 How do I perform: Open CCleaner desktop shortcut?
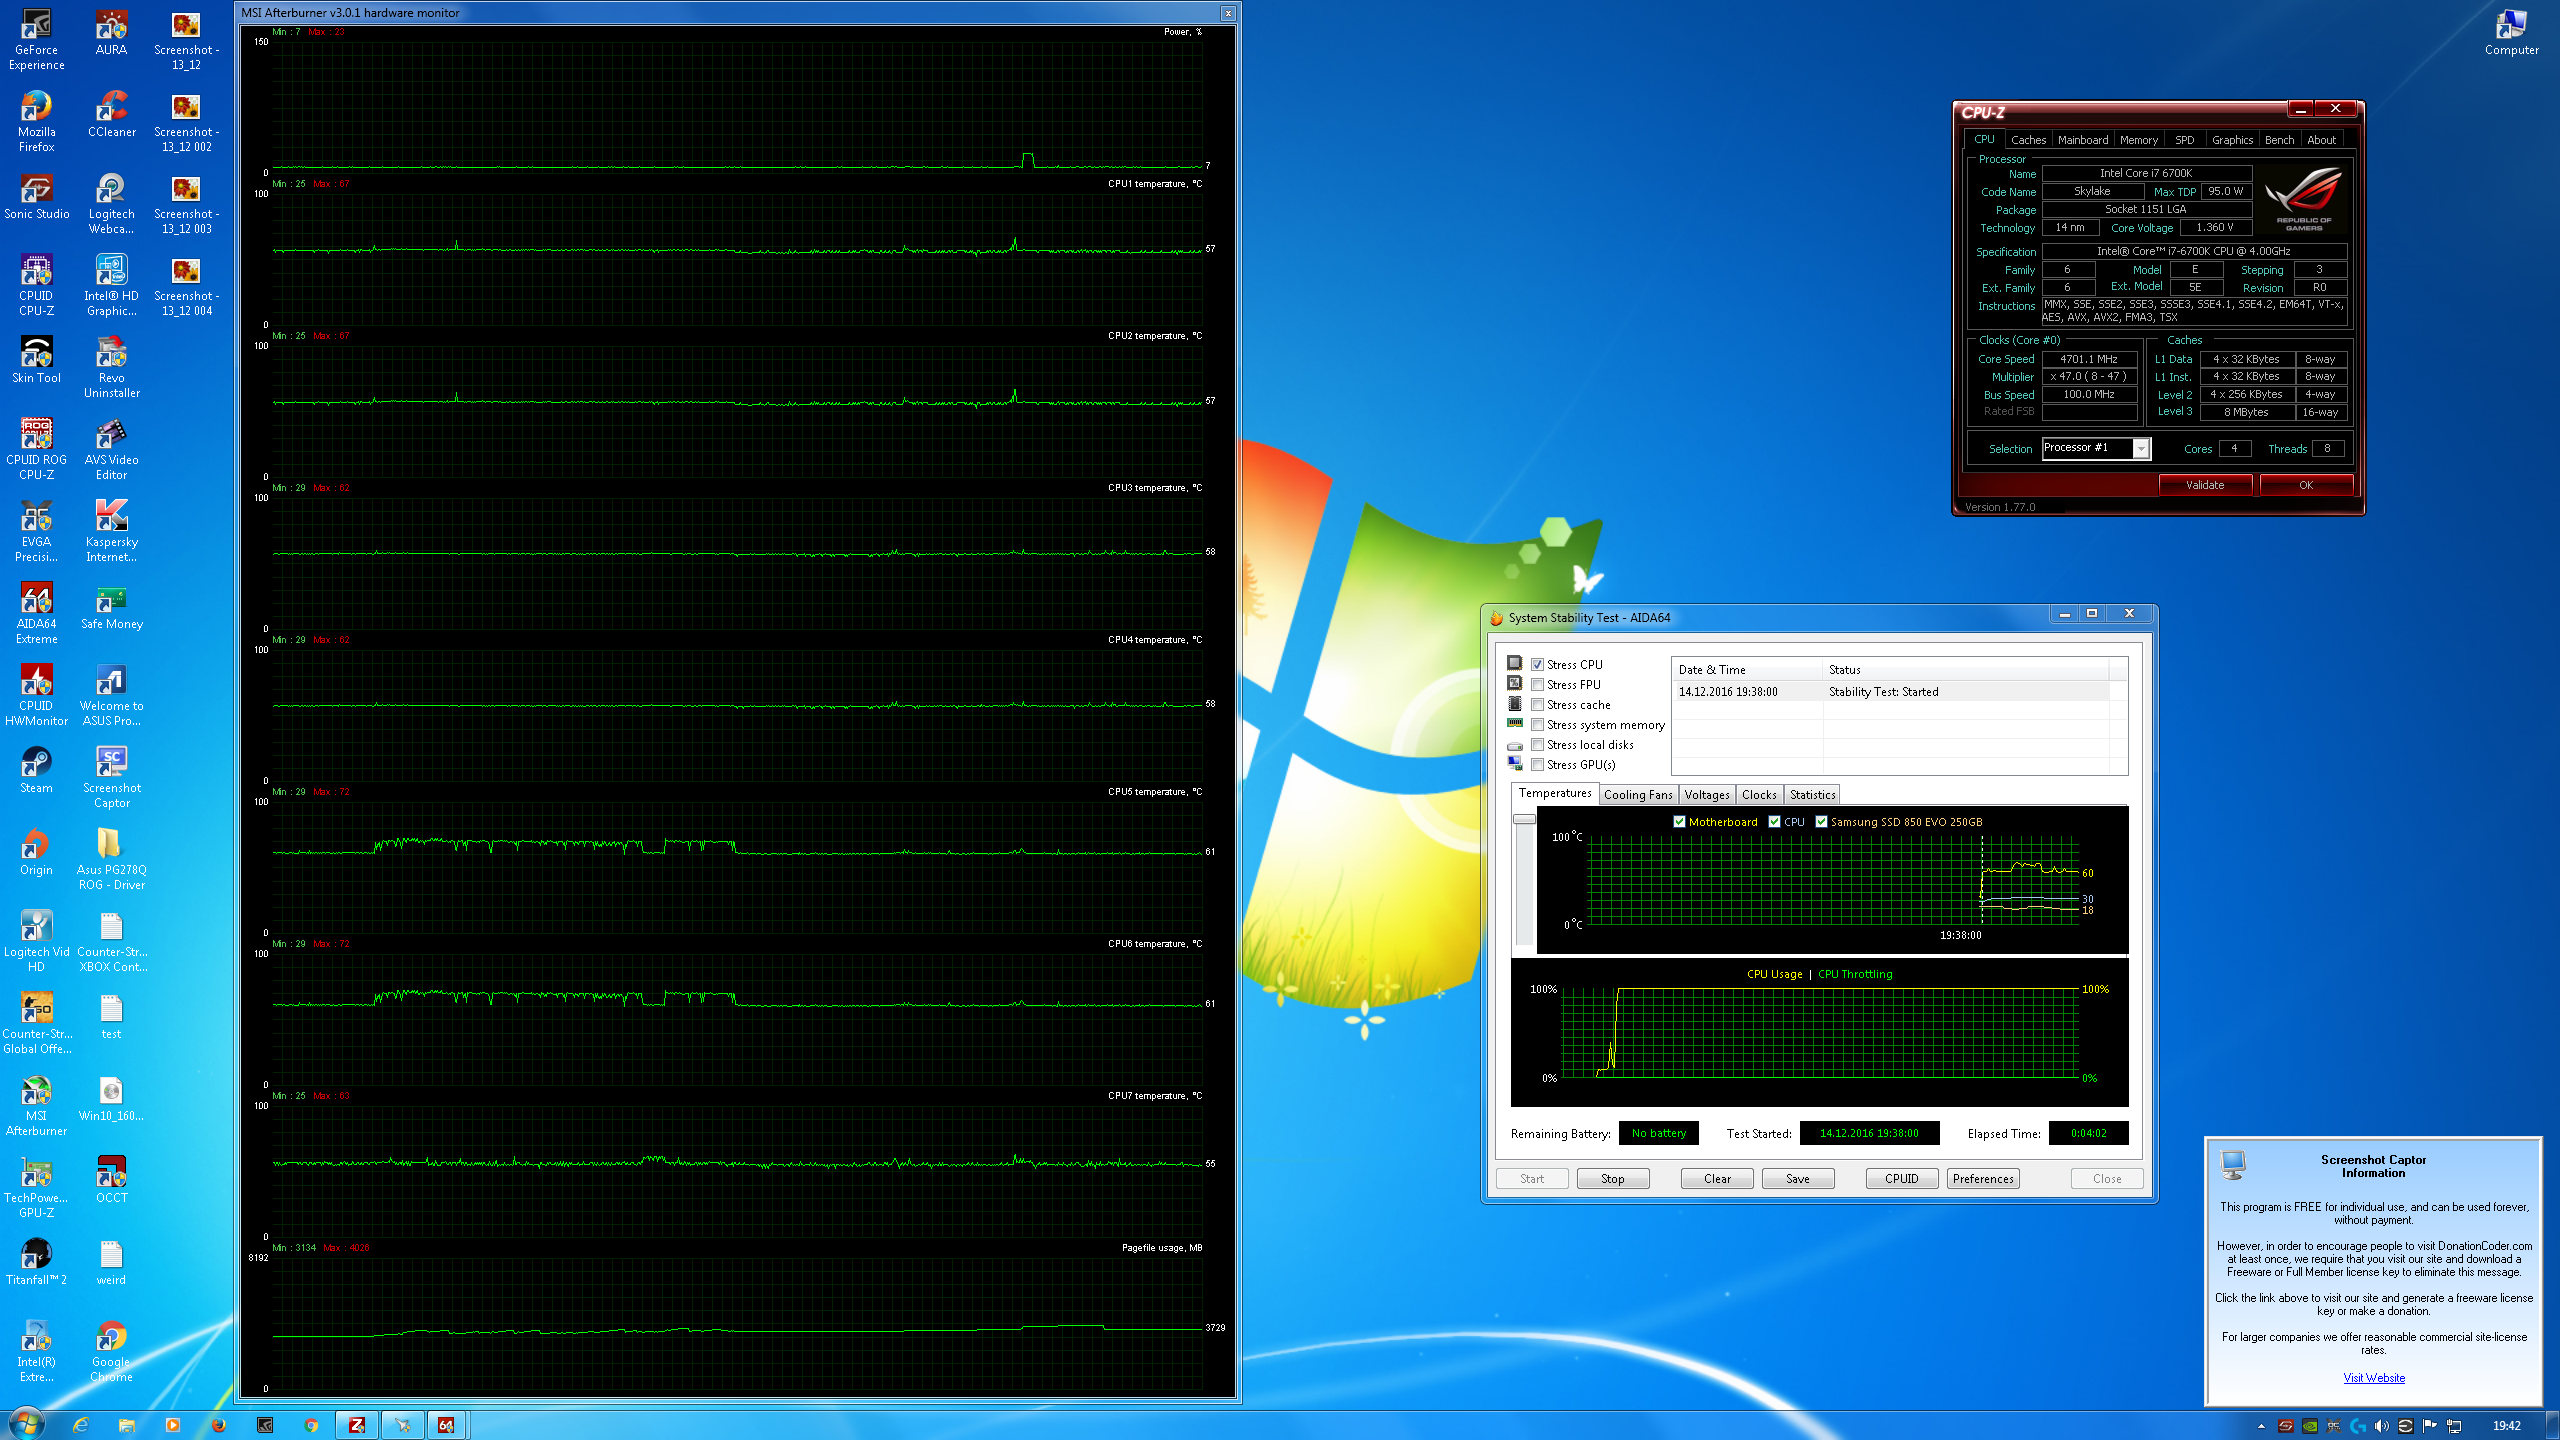111,114
